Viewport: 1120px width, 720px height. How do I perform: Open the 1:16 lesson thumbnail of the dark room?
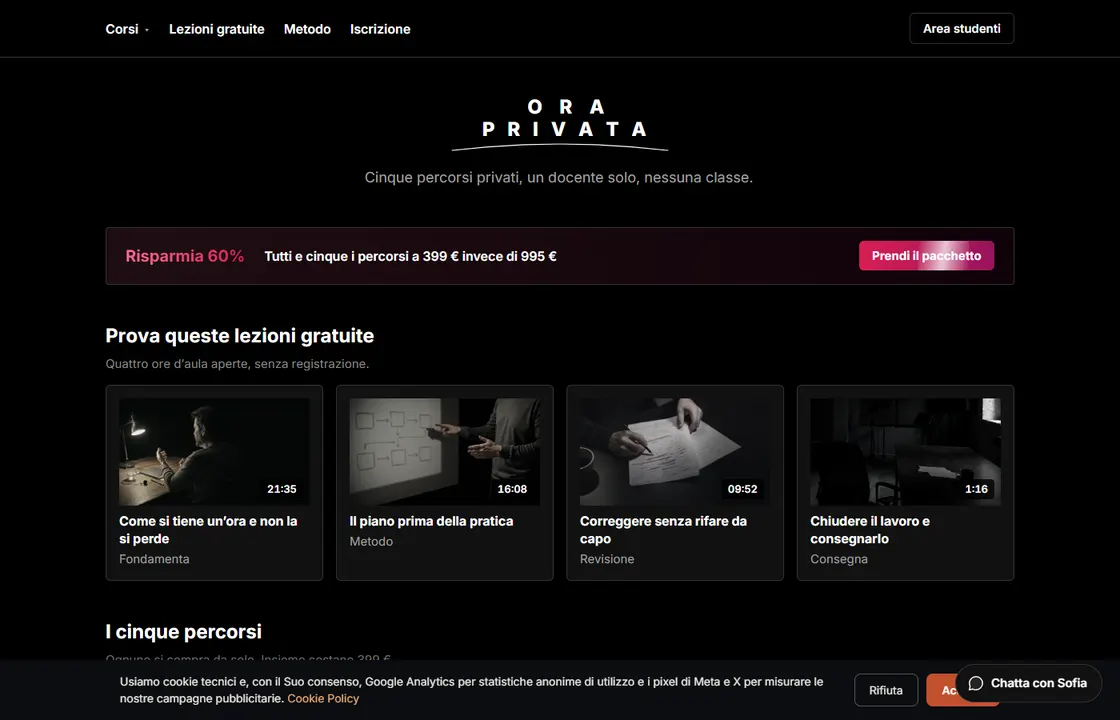tap(905, 451)
